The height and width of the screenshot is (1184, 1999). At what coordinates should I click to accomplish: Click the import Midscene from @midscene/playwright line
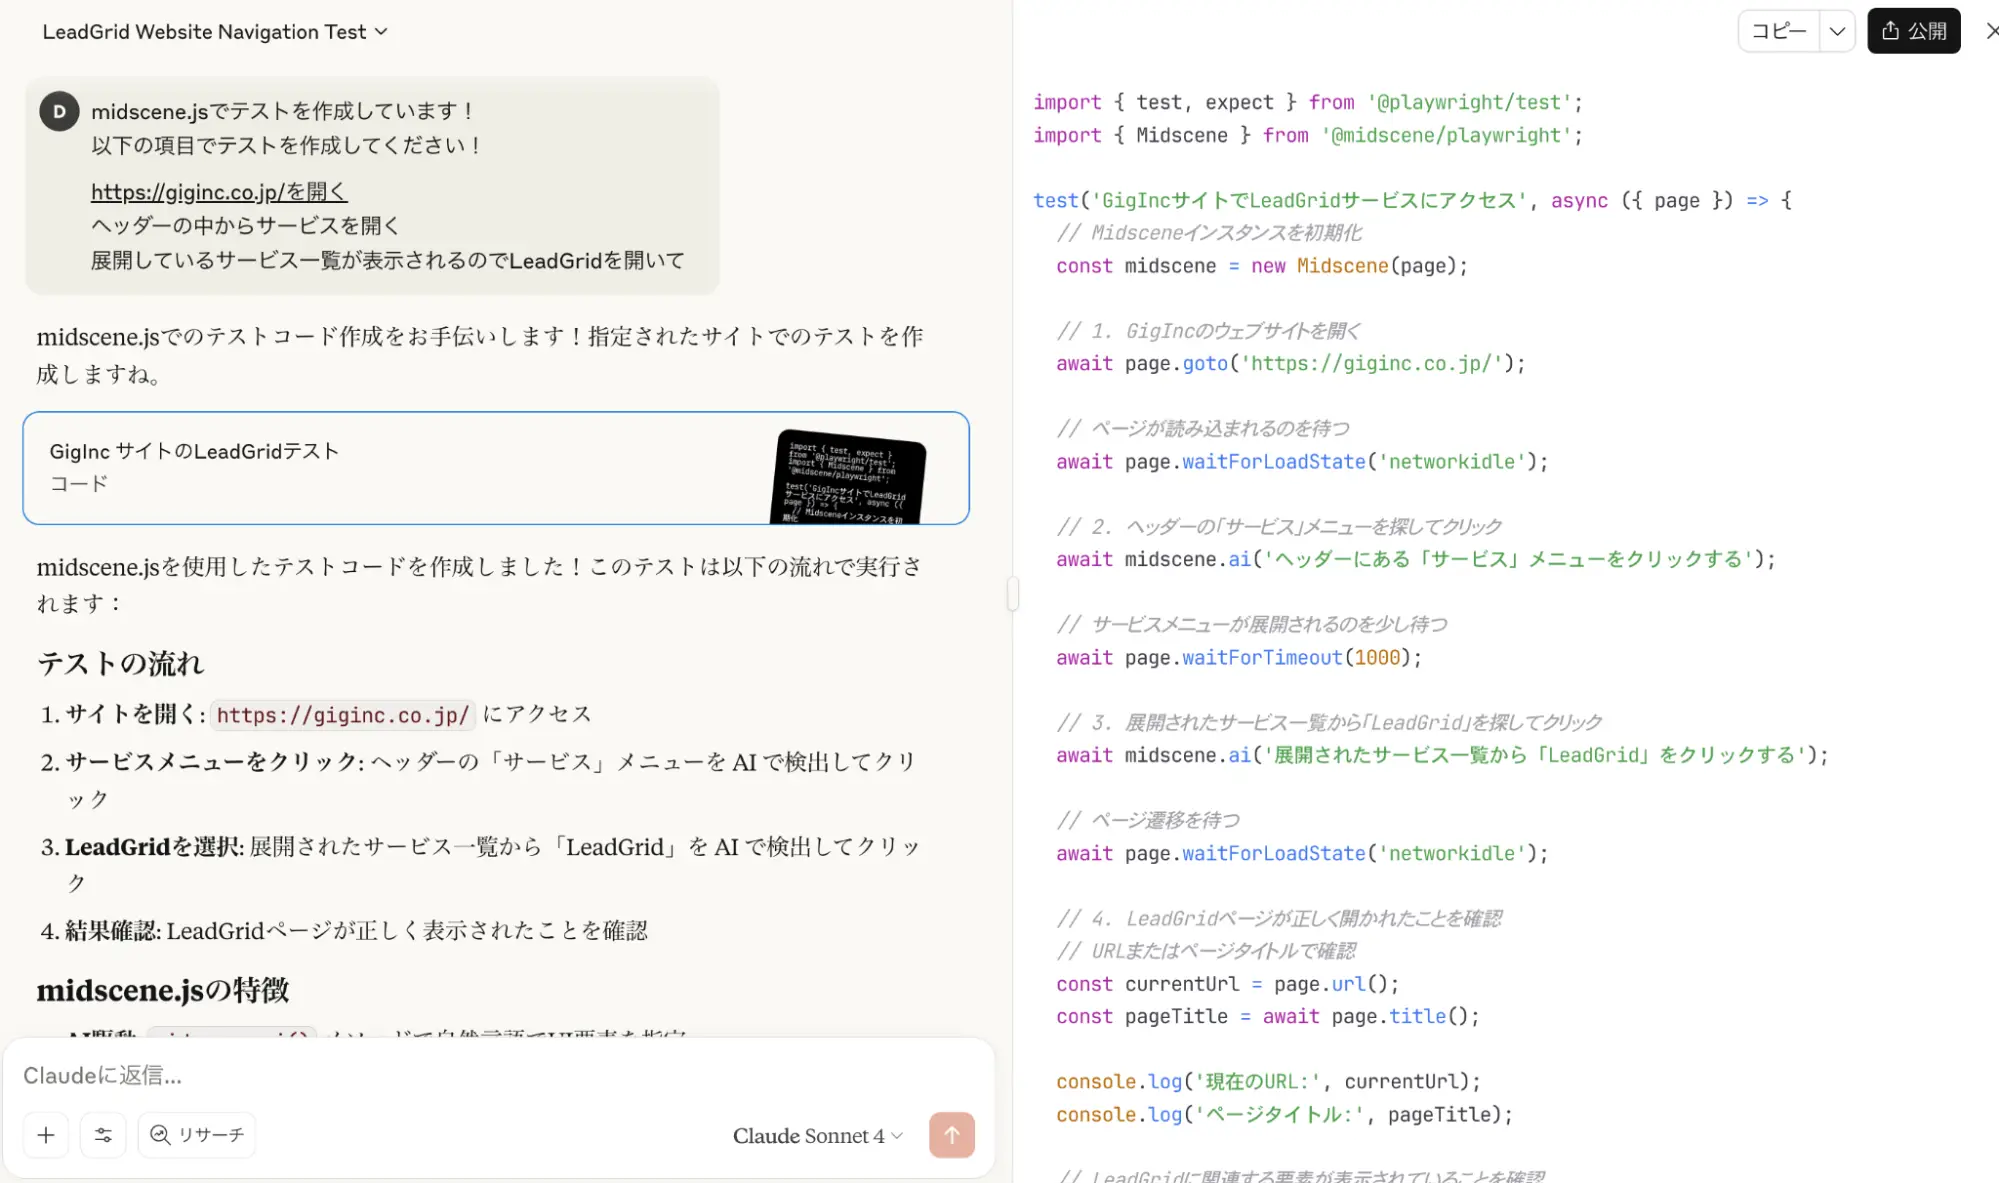(x=1308, y=135)
